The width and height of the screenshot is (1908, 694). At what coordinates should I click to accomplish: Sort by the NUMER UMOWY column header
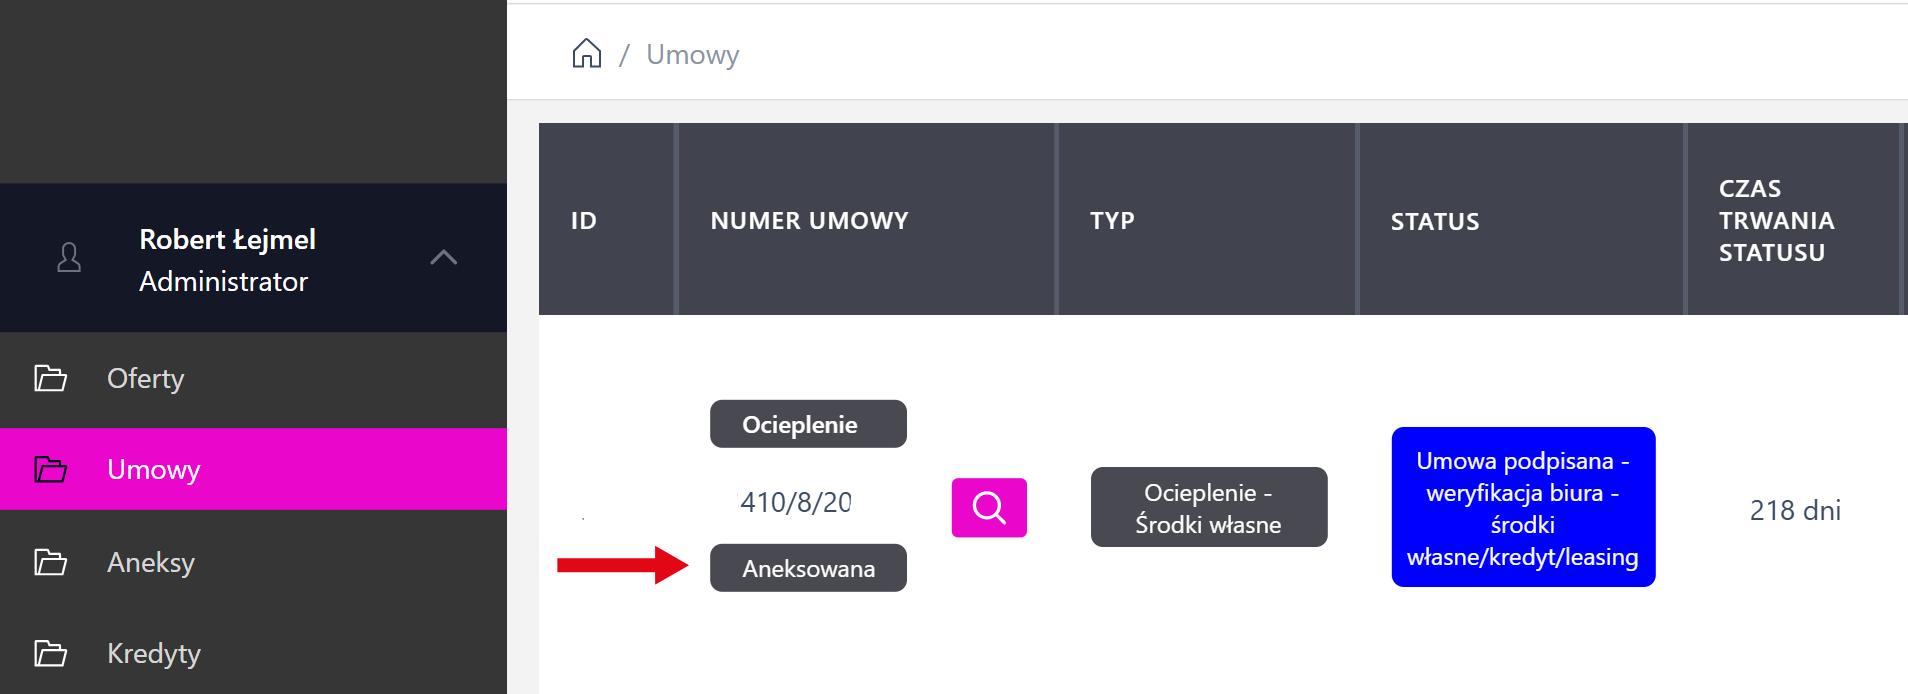pos(809,220)
